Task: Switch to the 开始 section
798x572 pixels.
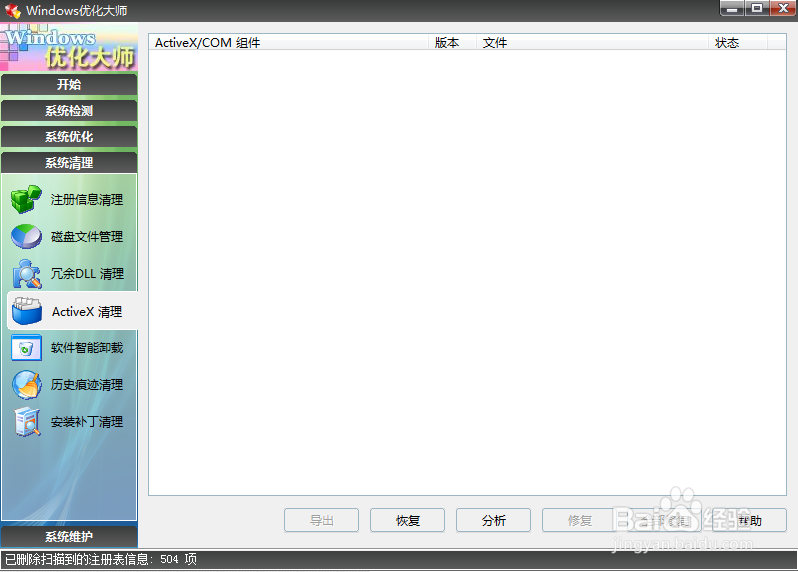Action: tap(69, 84)
